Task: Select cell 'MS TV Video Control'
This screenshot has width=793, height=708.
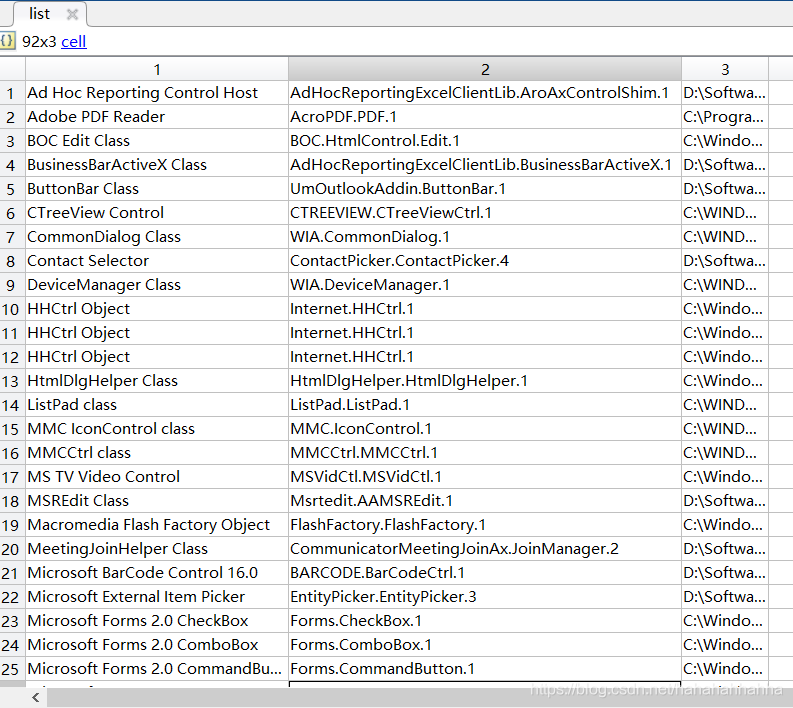Action: 157,477
